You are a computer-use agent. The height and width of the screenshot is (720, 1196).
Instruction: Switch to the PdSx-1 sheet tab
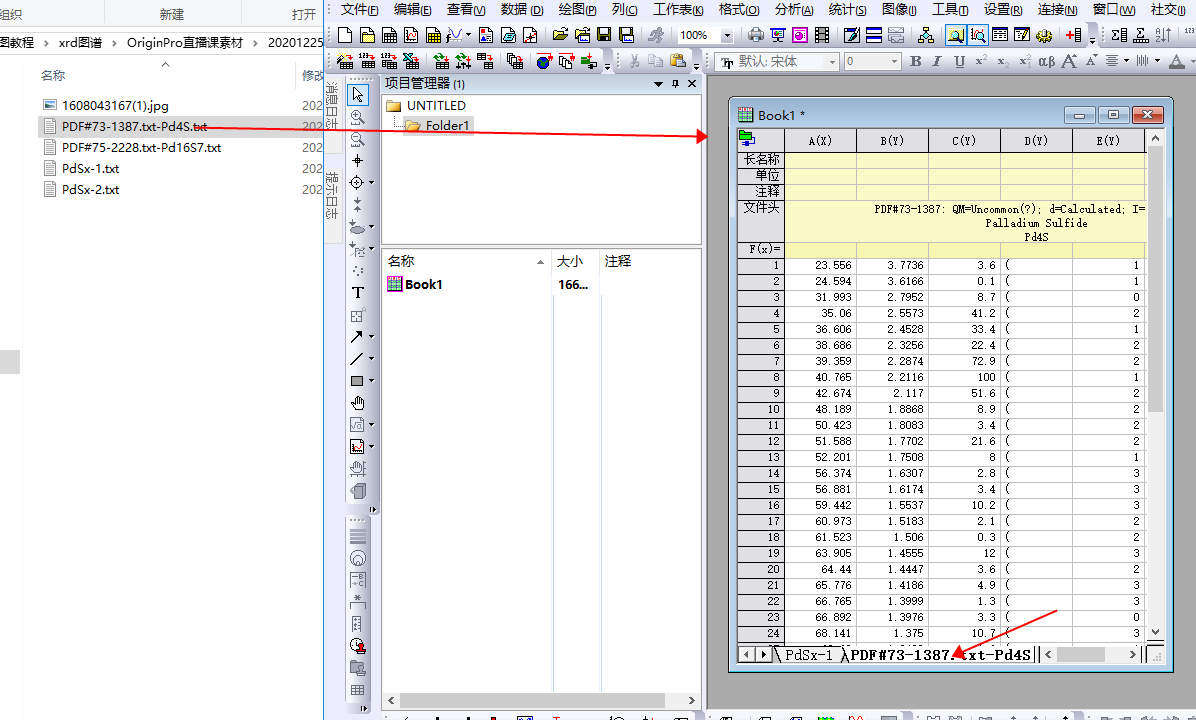pos(809,654)
